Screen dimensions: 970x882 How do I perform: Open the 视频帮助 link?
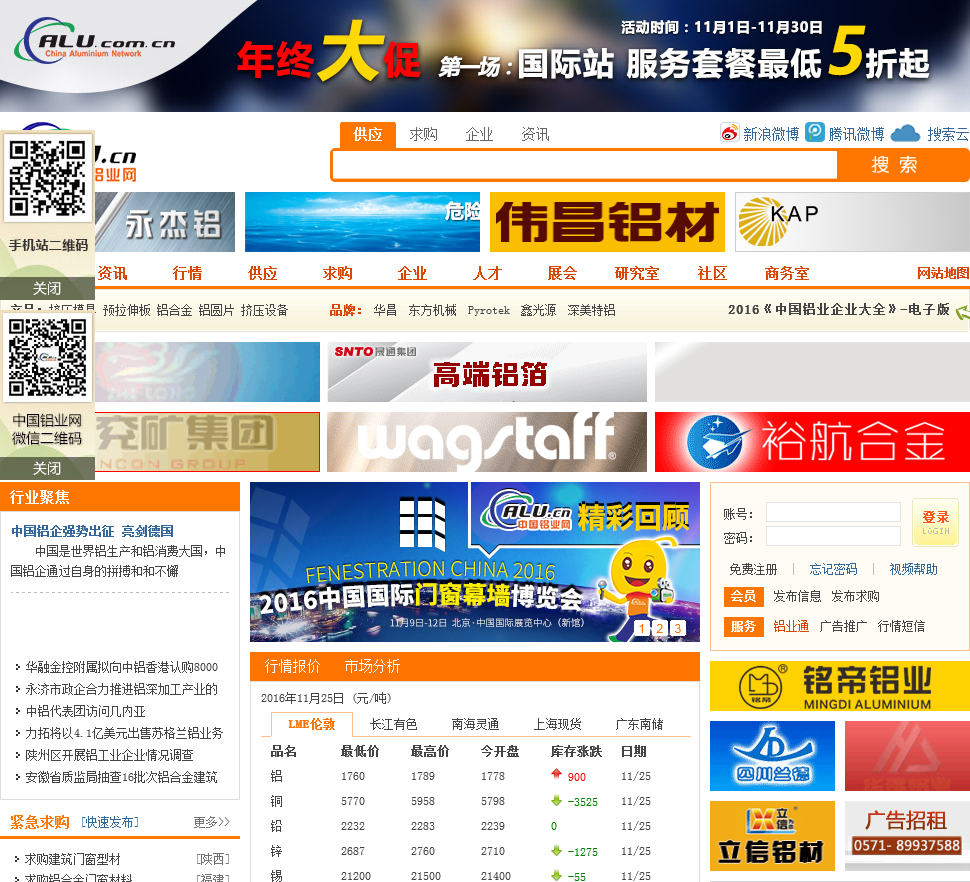click(913, 570)
